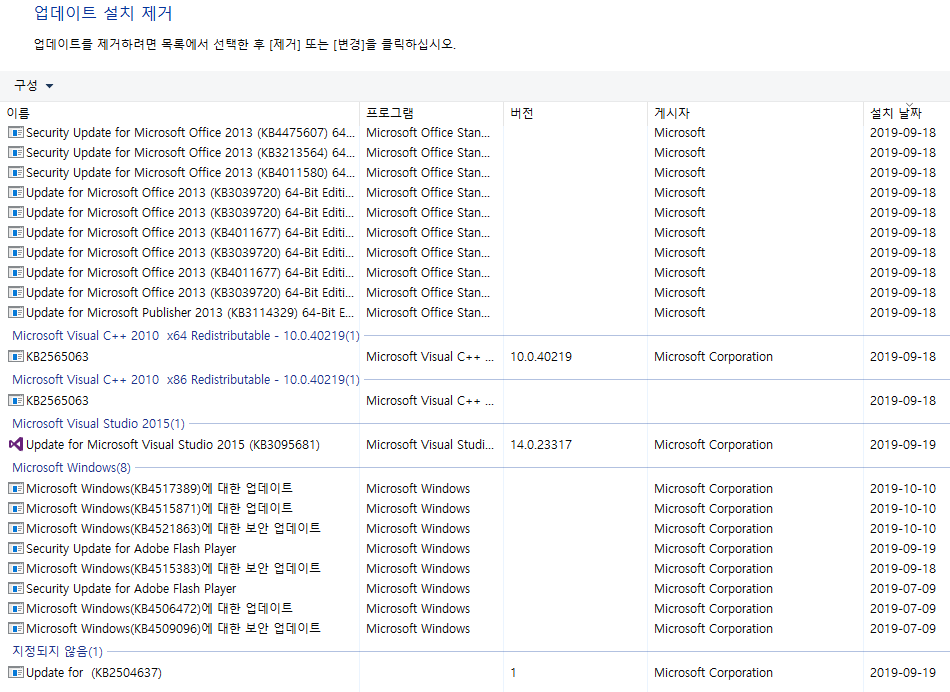The image size is (950, 692).
Task: Select Update for Microsoft Visual Studio 2015 (KB3095681)
Action: (173, 444)
